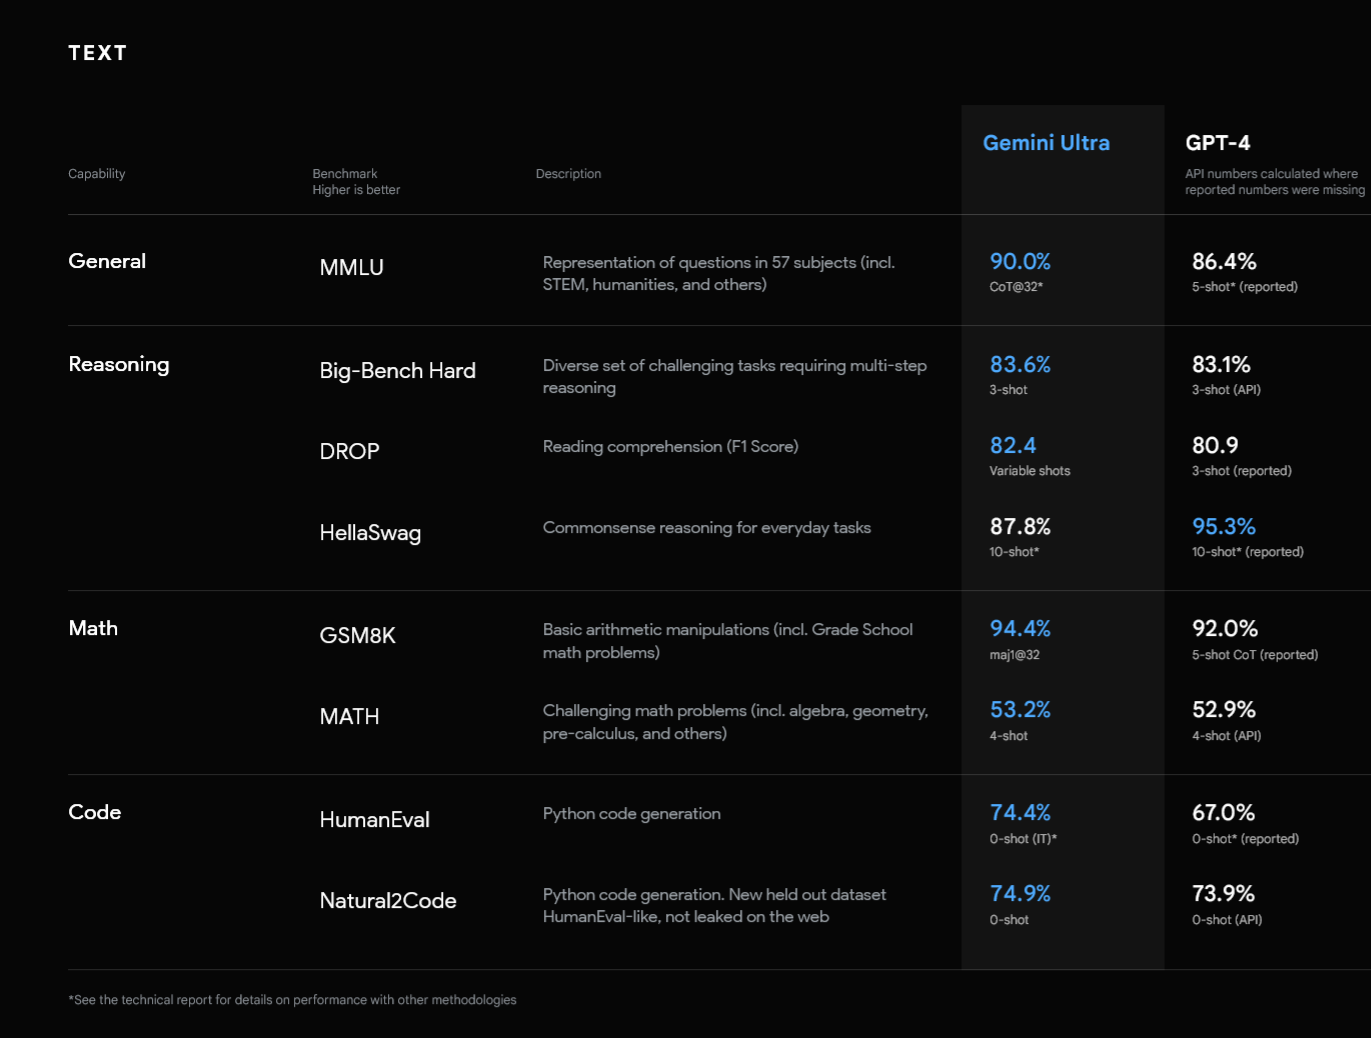Select the MATH benchmark name
Viewport: 1371px width, 1038px height.
click(349, 716)
